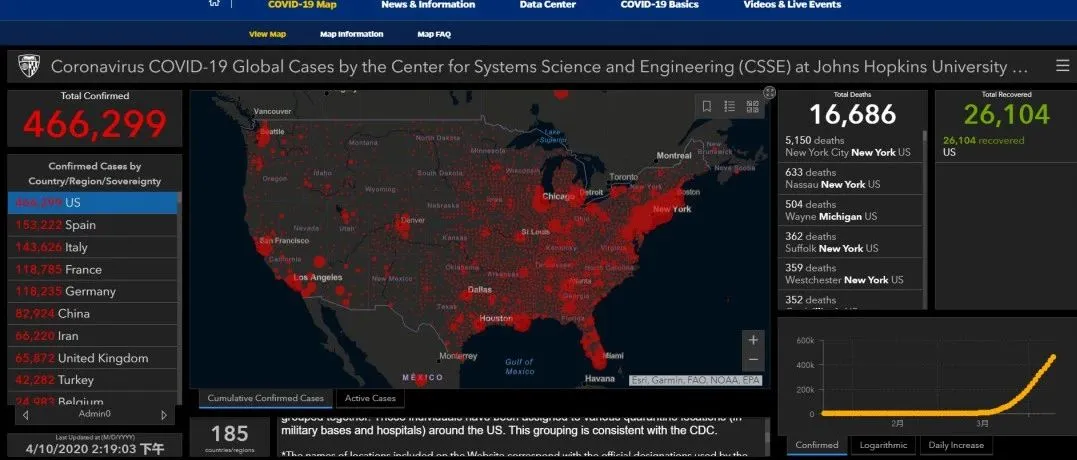Open the COVID-19 Map menu
Screen dimensions: 1077x460
(x=302, y=5)
